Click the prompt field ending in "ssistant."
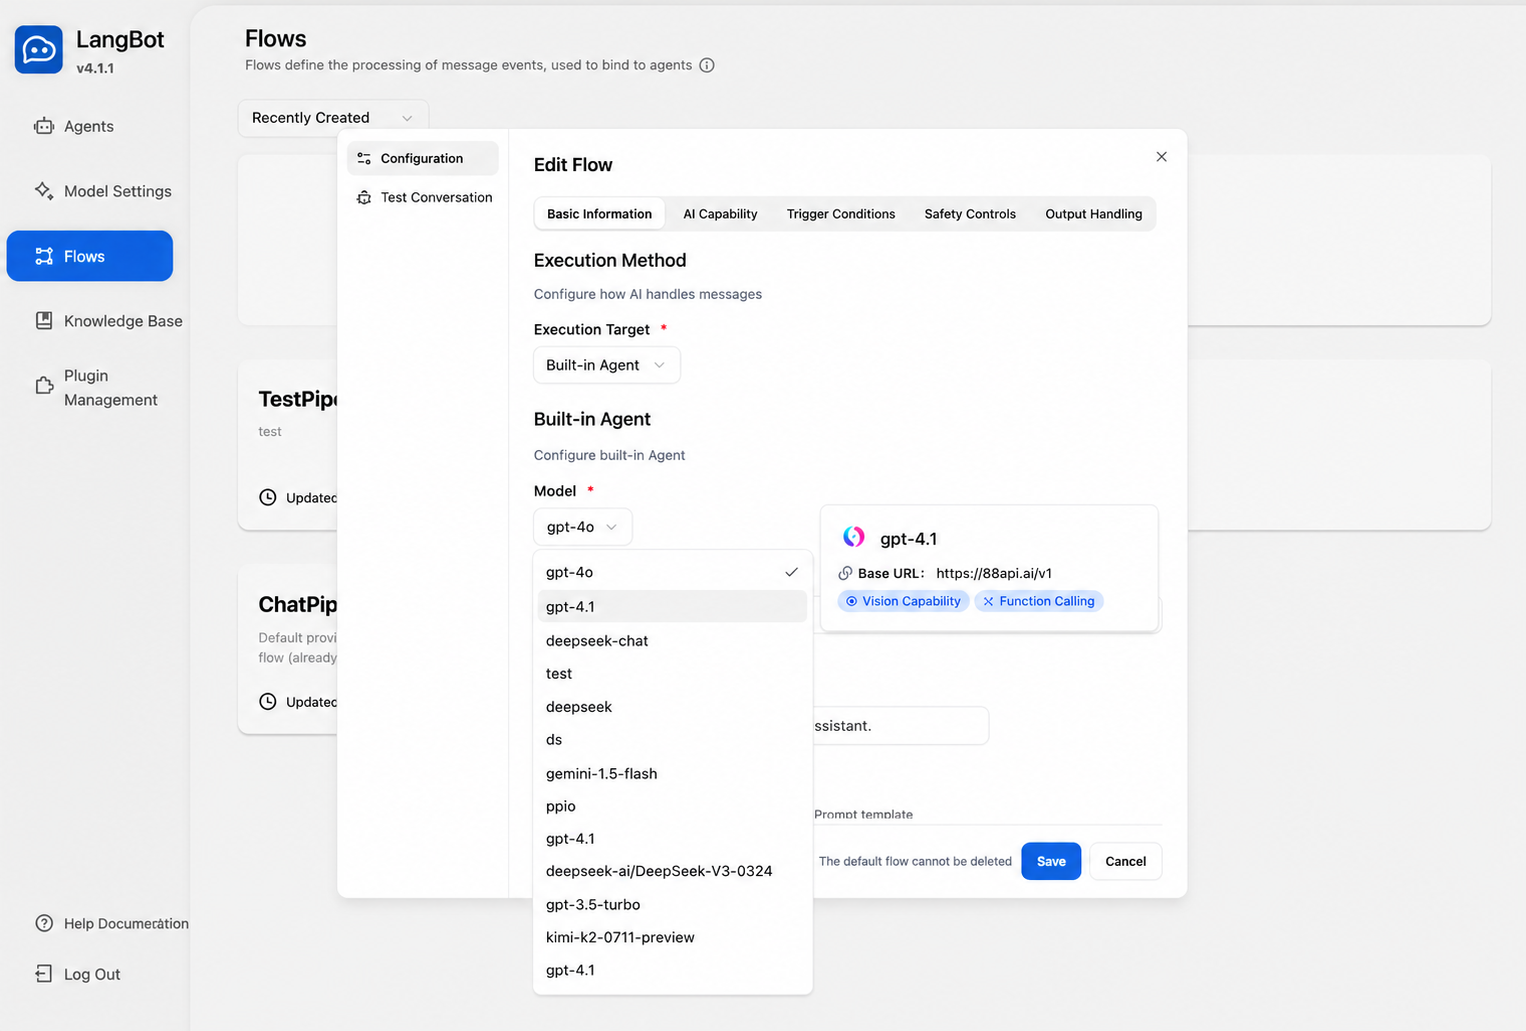This screenshot has height=1031, width=1526. pyautogui.click(x=900, y=725)
